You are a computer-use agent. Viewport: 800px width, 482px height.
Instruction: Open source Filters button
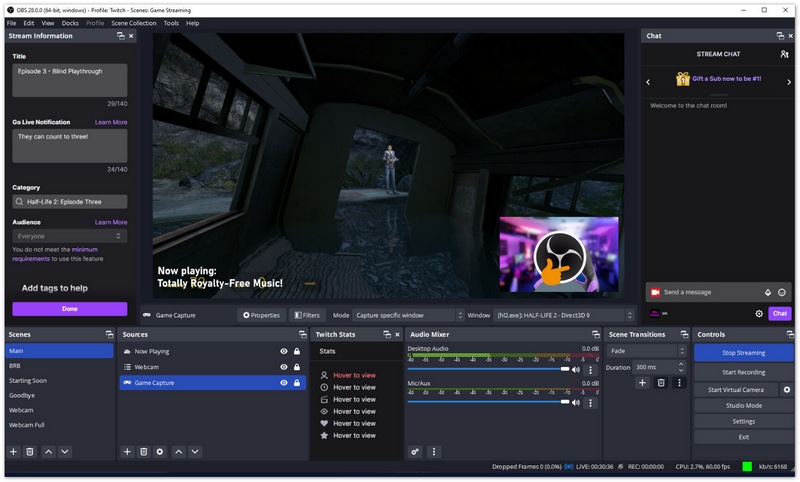pyautogui.click(x=307, y=316)
